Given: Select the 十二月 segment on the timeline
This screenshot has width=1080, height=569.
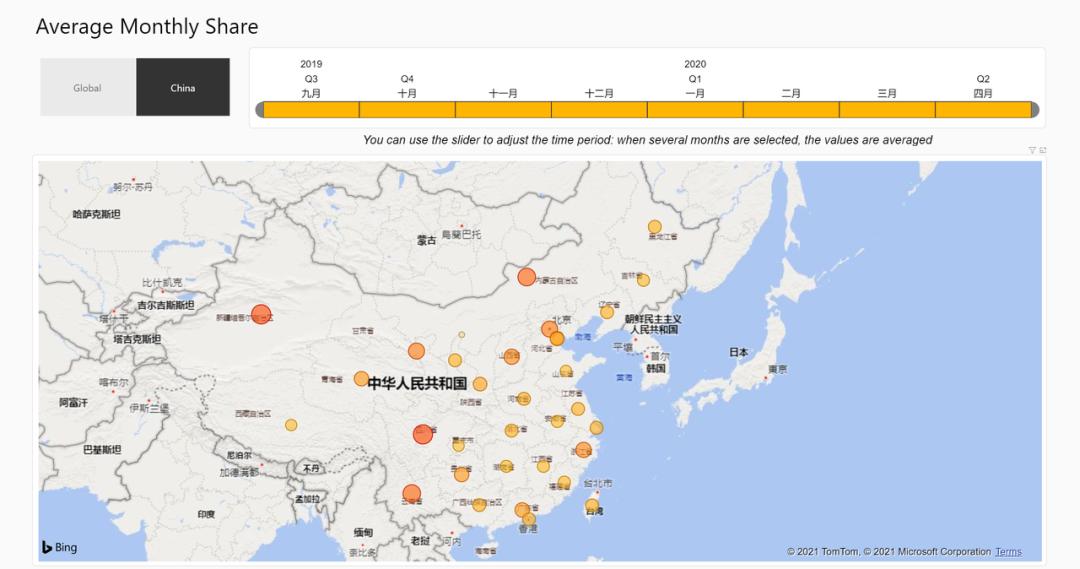Looking at the screenshot, I should click(x=599, y=110).
